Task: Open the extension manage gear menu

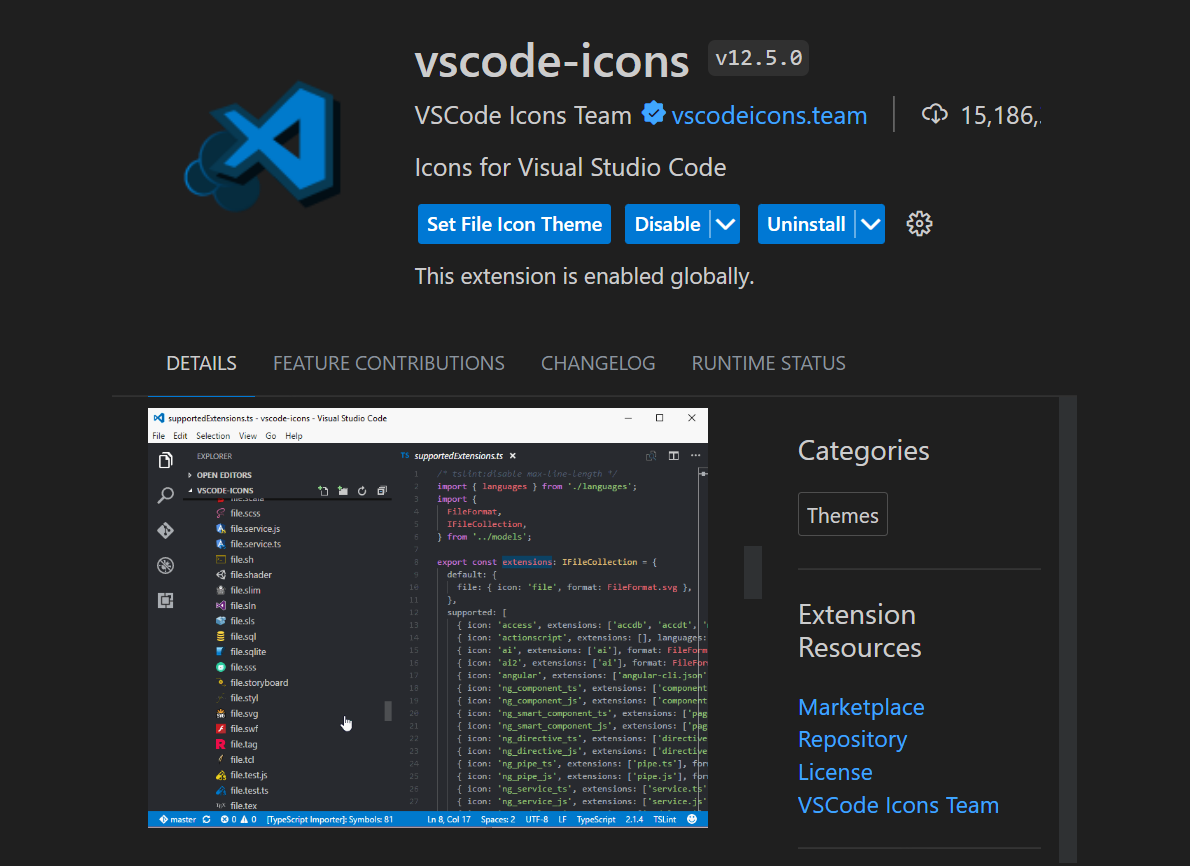Action: tap(919, 224)
